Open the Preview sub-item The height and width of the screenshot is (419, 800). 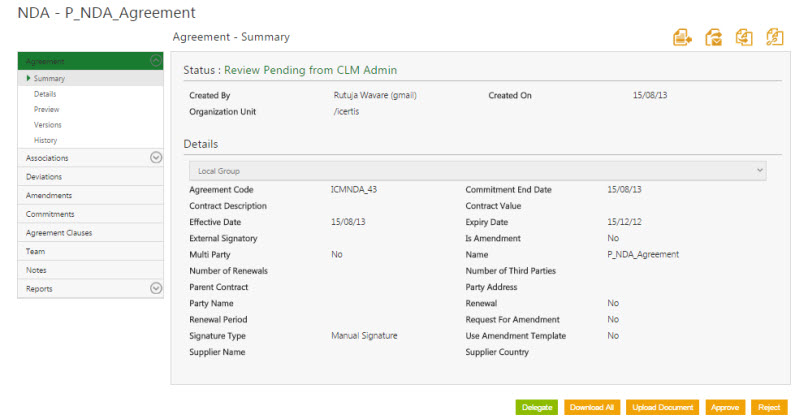tap(46, 109)
